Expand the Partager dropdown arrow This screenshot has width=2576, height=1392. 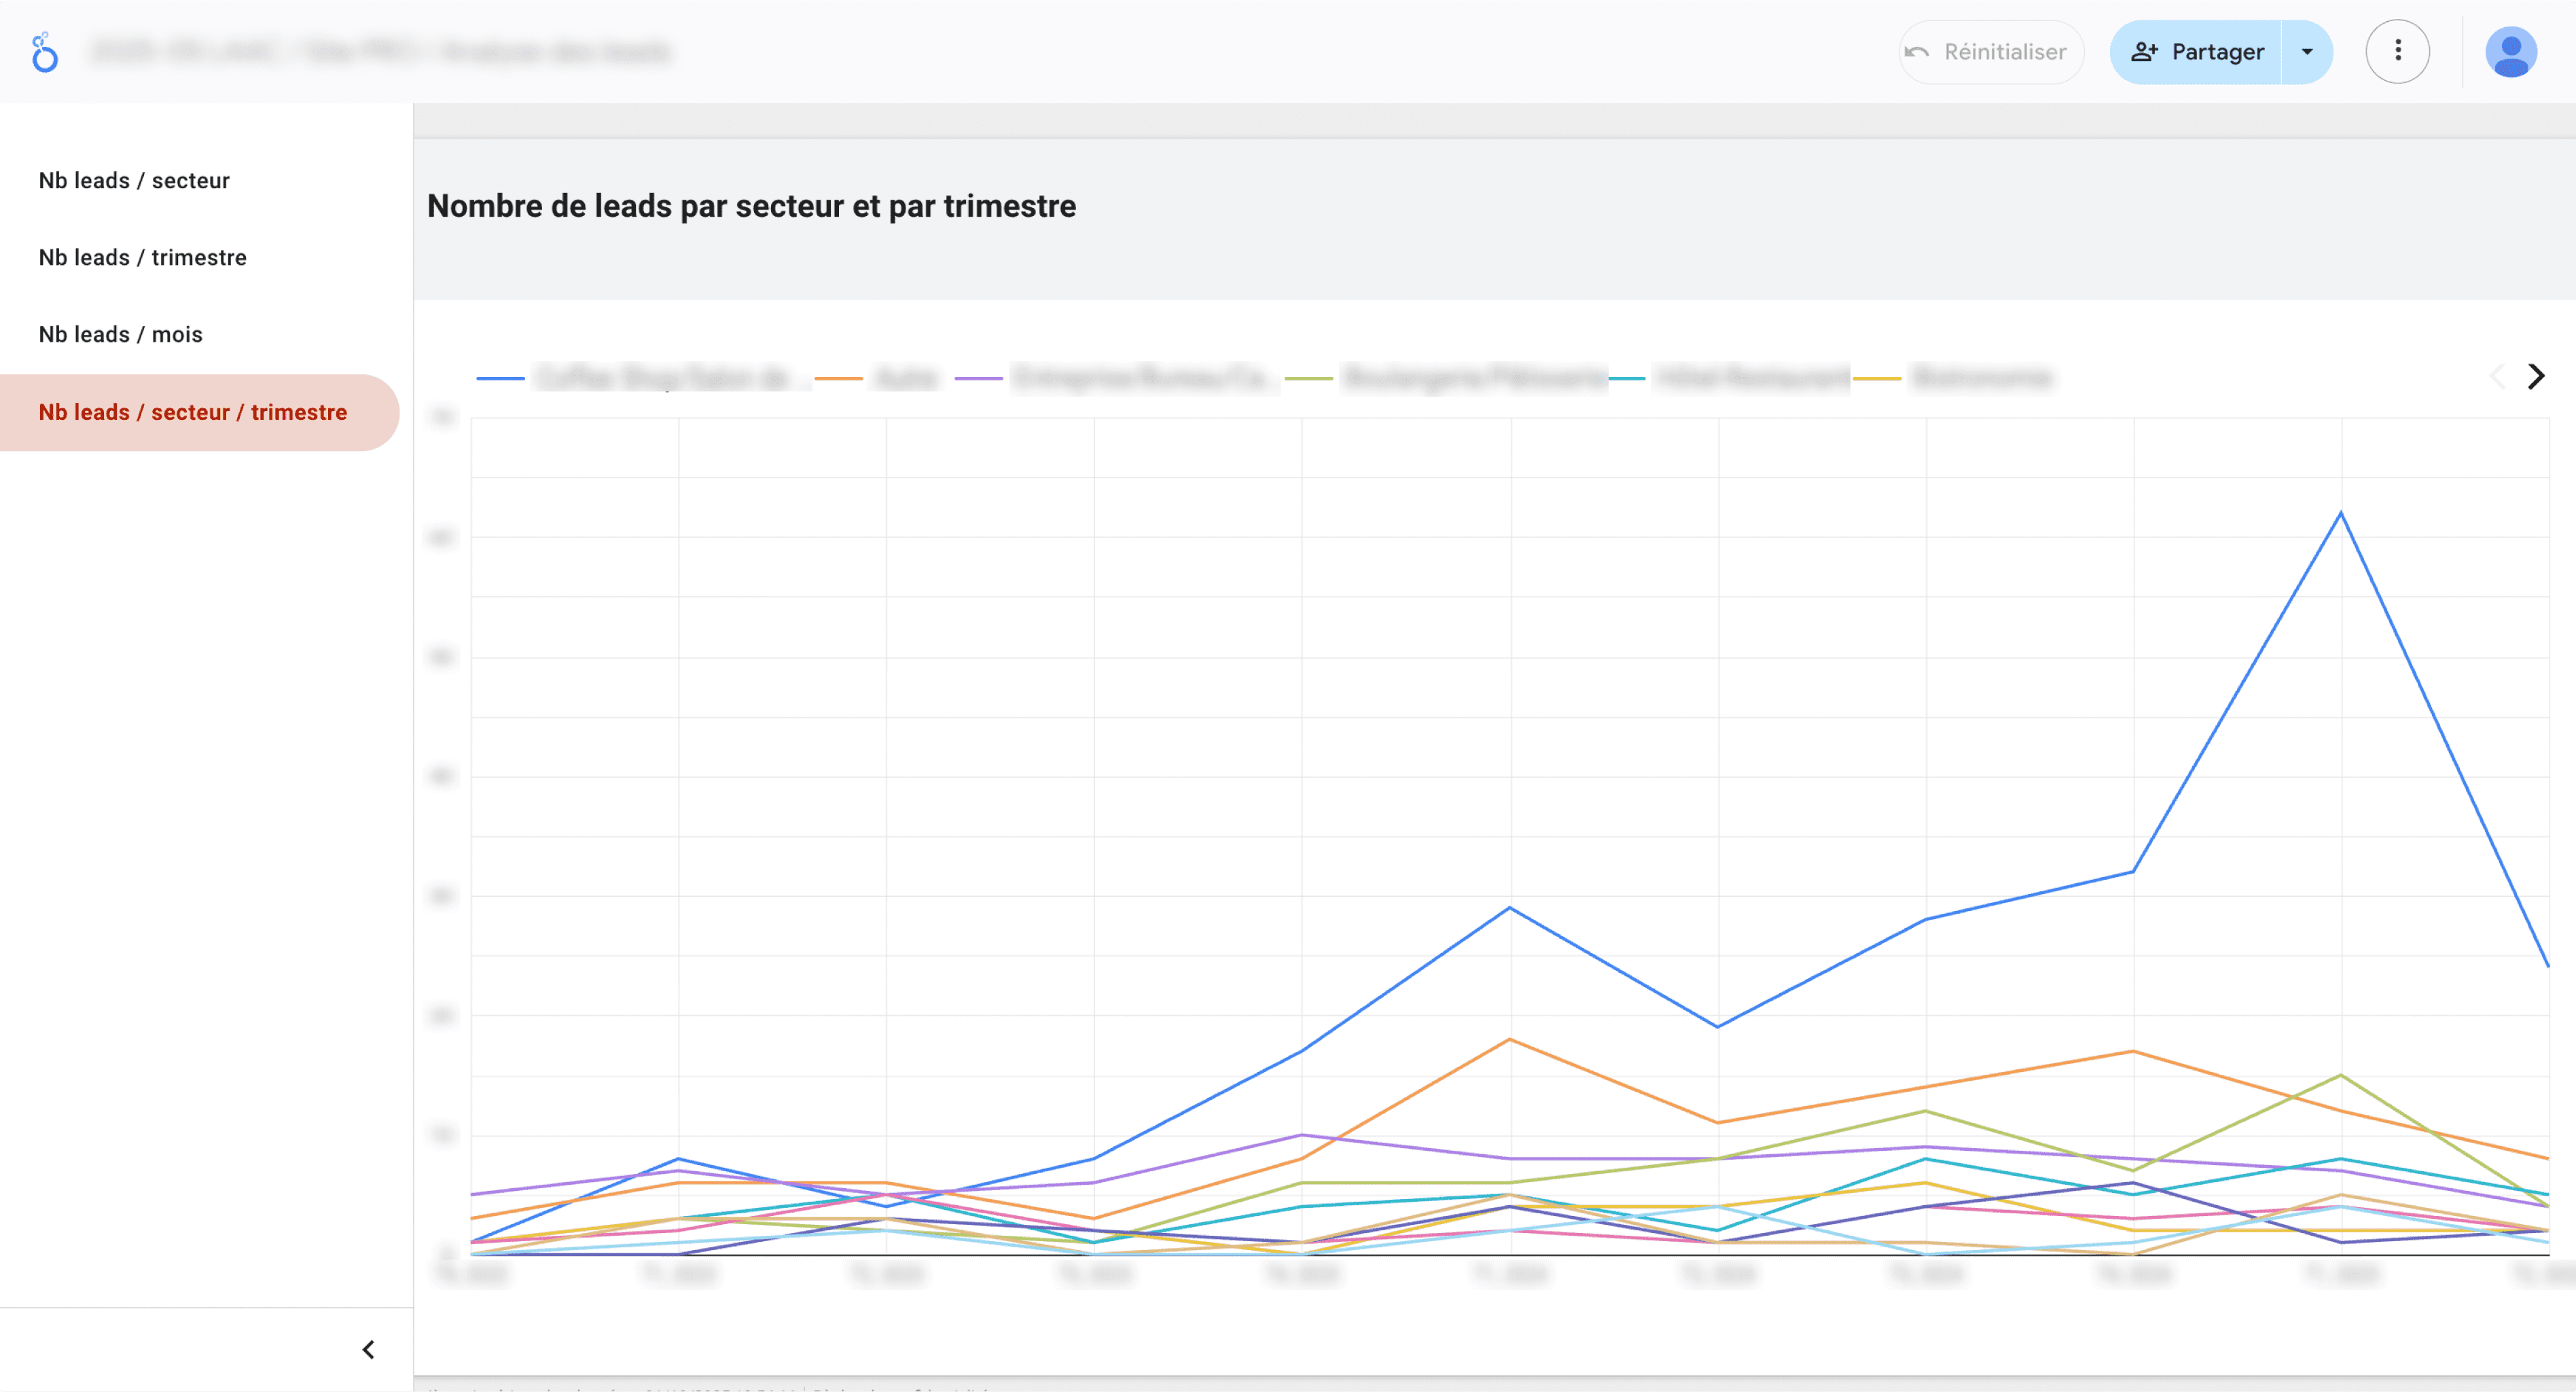click(2307, 52)
